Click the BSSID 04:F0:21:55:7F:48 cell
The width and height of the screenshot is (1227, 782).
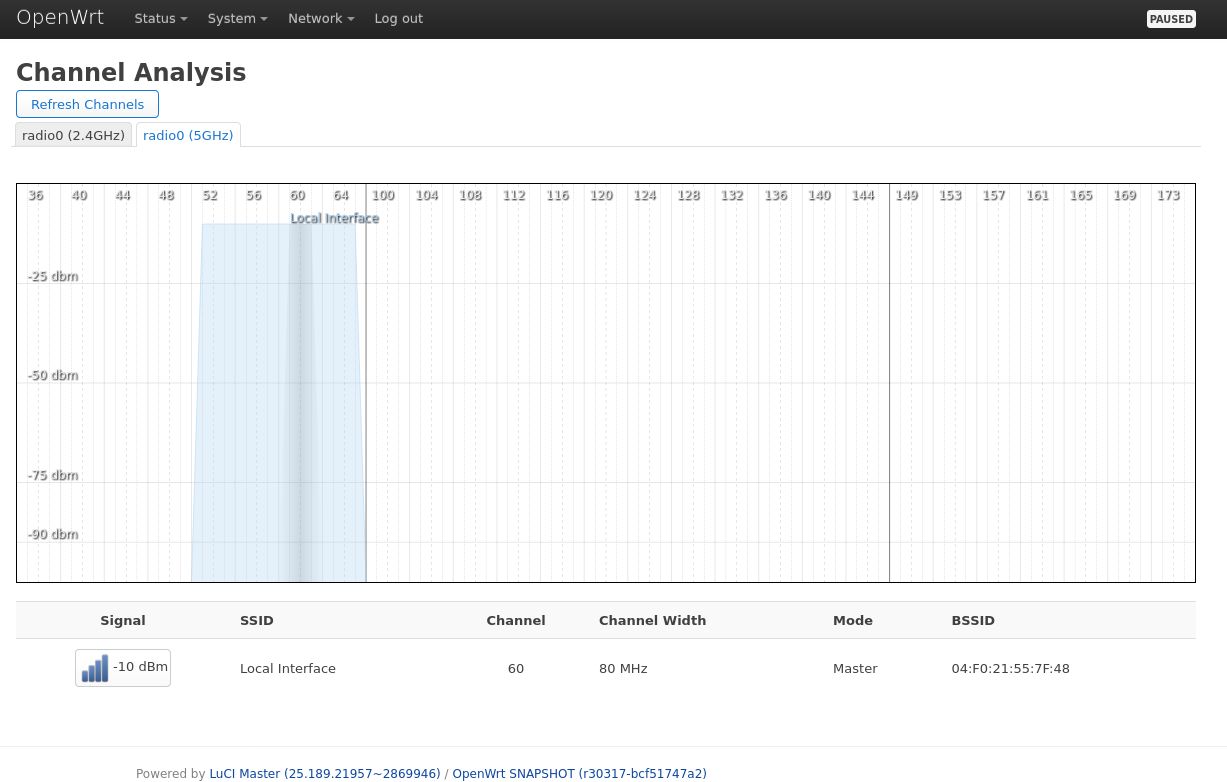click(x=1010, y=668)
